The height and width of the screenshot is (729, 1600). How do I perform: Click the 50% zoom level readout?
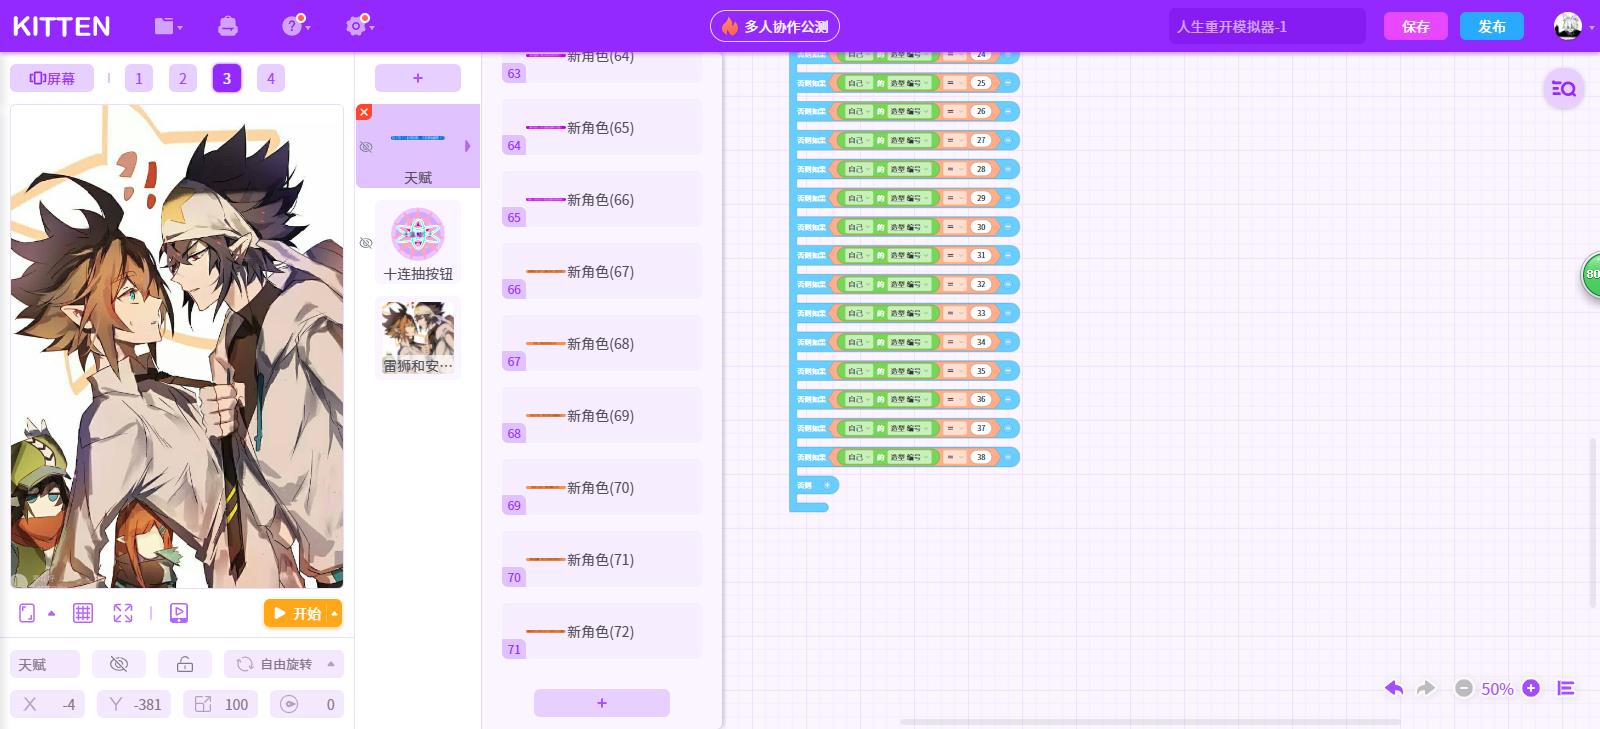(1497, 689)
